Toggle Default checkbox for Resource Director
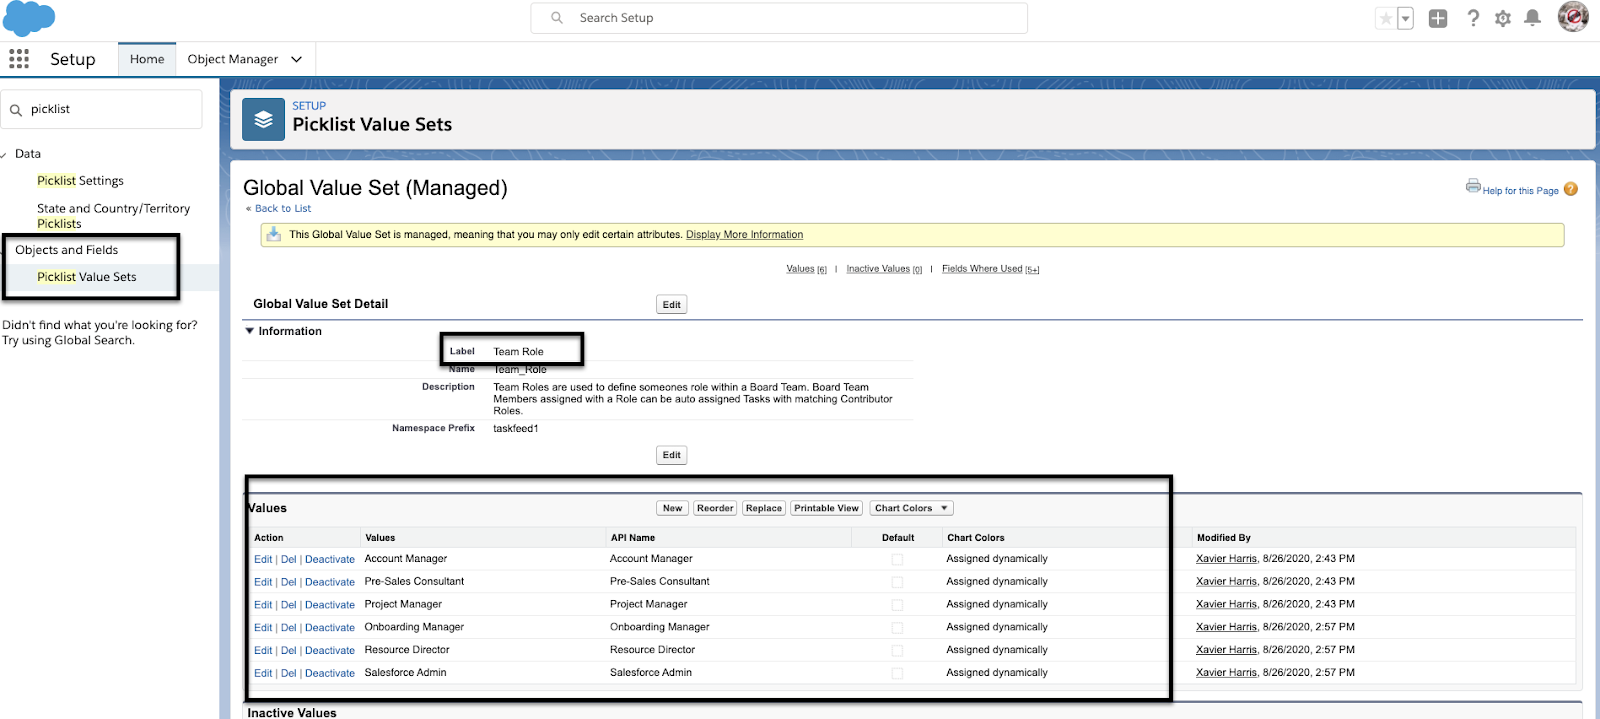Screen dimensions: 1600x719 (897, 651)
